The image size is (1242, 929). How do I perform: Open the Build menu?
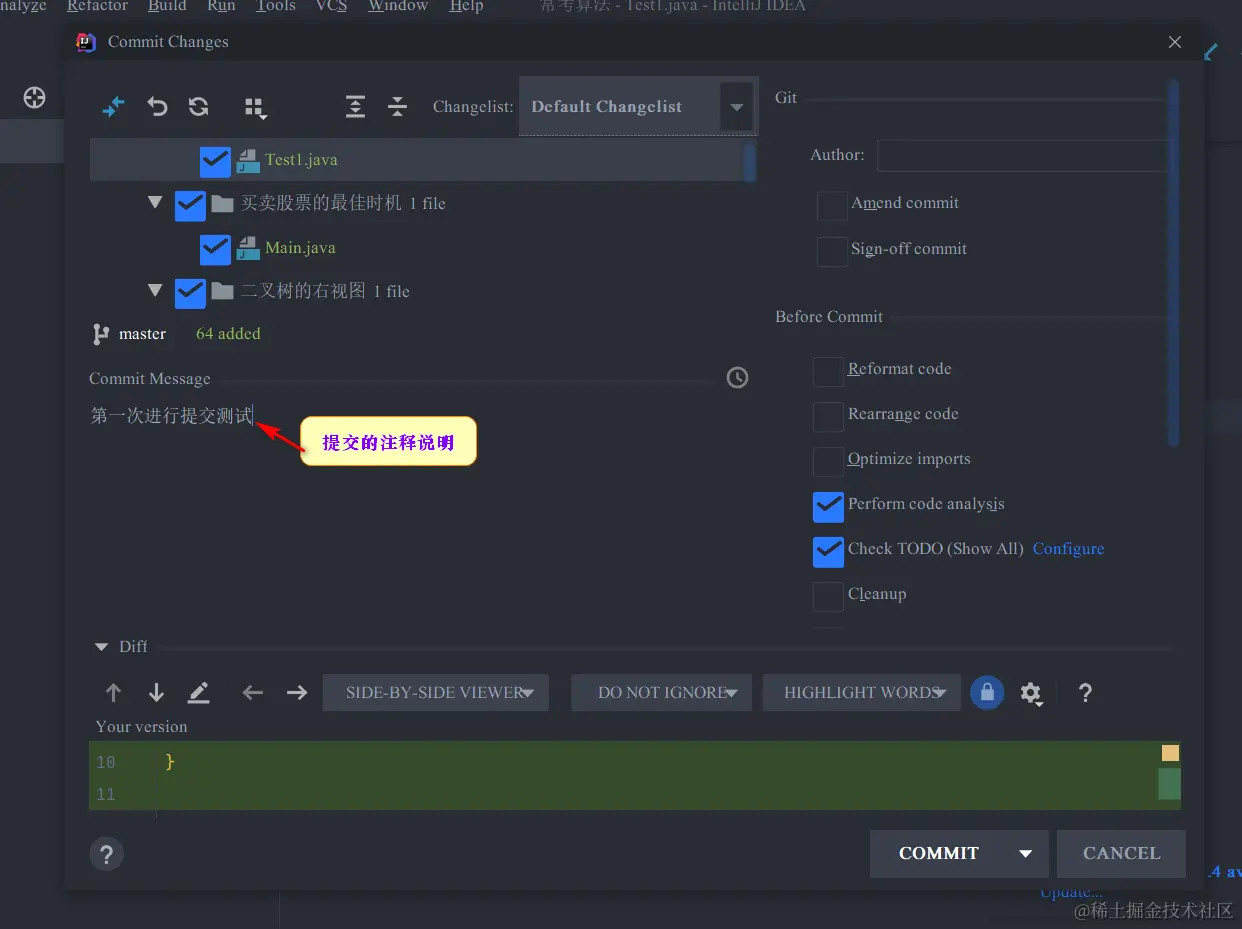coord(167,6)
